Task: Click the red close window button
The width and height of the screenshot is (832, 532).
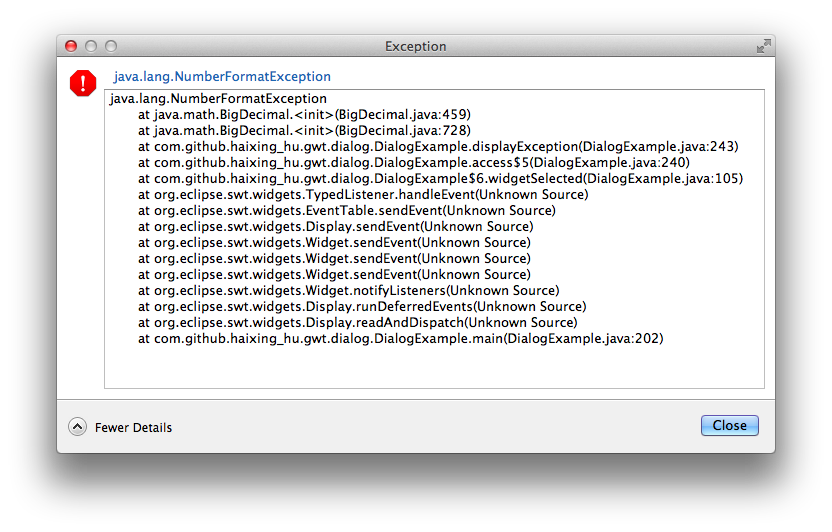Action: point(71,46)
